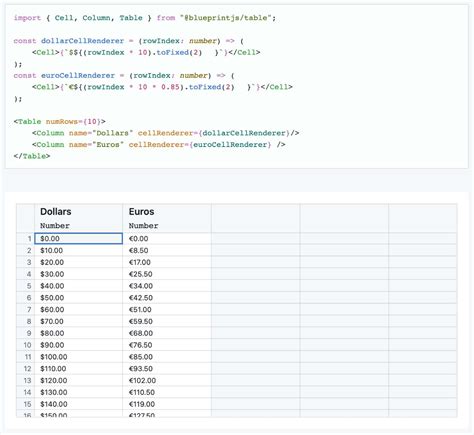Screen dimensions: 474x435
Task: Click the Number label under Euros
Action: pyautogui.click(x=144, y=226)
